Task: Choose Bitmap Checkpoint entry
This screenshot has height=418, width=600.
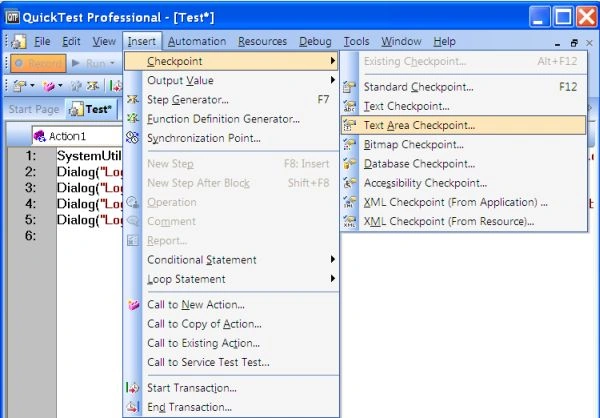Action: [464, 144]
